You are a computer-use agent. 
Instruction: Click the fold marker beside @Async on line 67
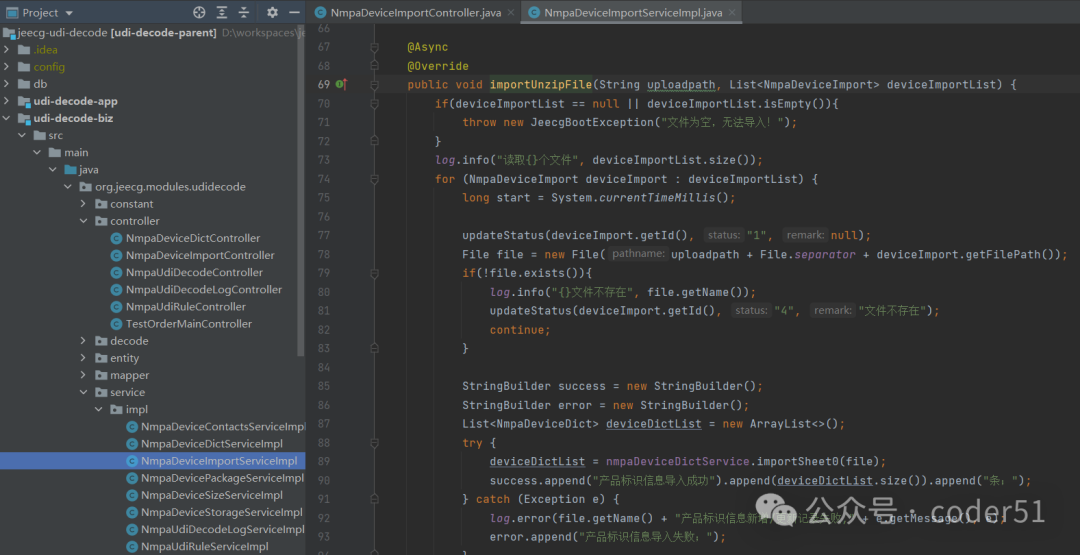click(x=374, y=48)
